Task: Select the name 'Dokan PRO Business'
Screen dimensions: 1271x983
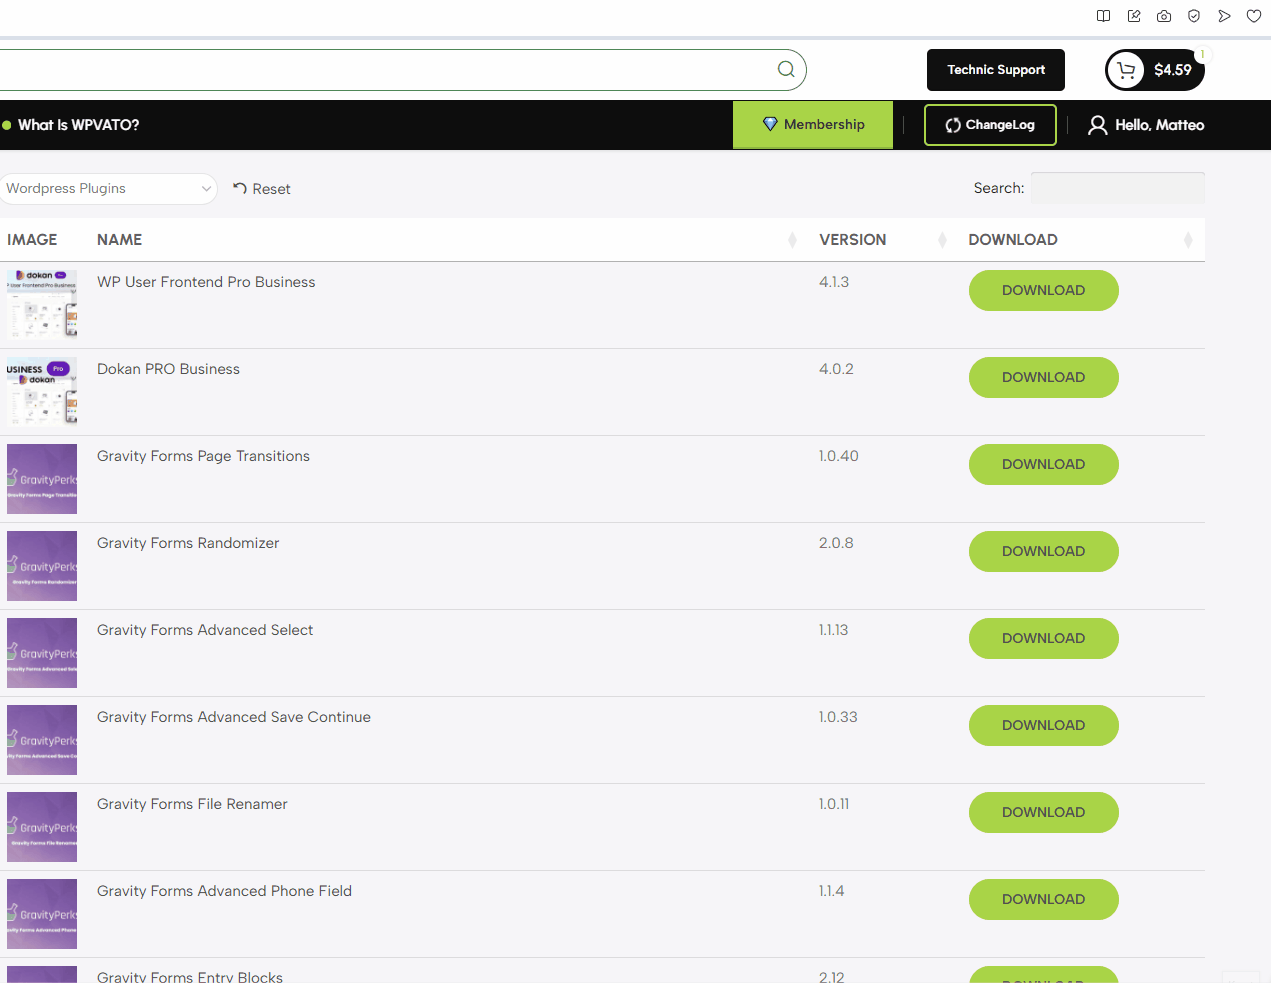Action: coord(168,369)
